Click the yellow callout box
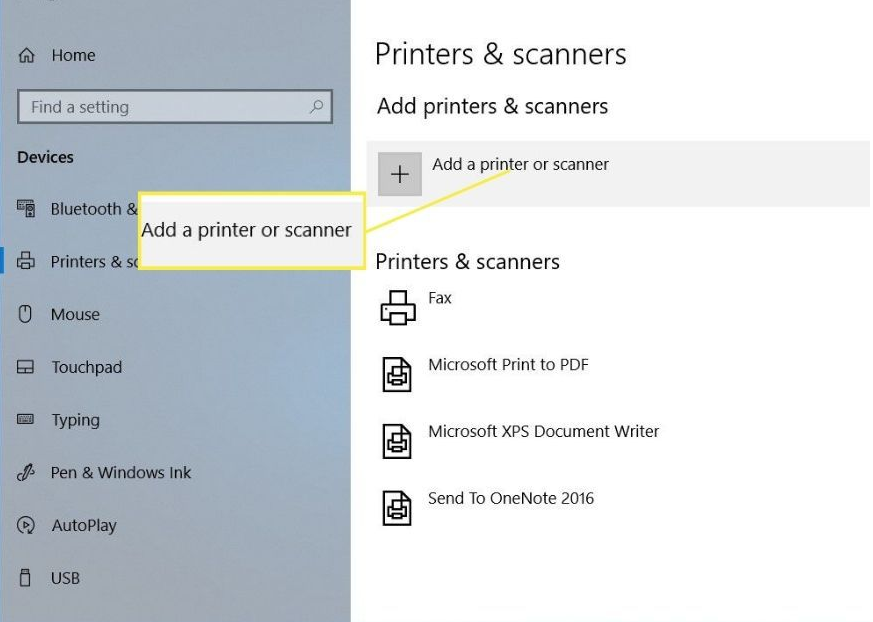This screenshot has width=873, height=622. click(x=250, y=231)
